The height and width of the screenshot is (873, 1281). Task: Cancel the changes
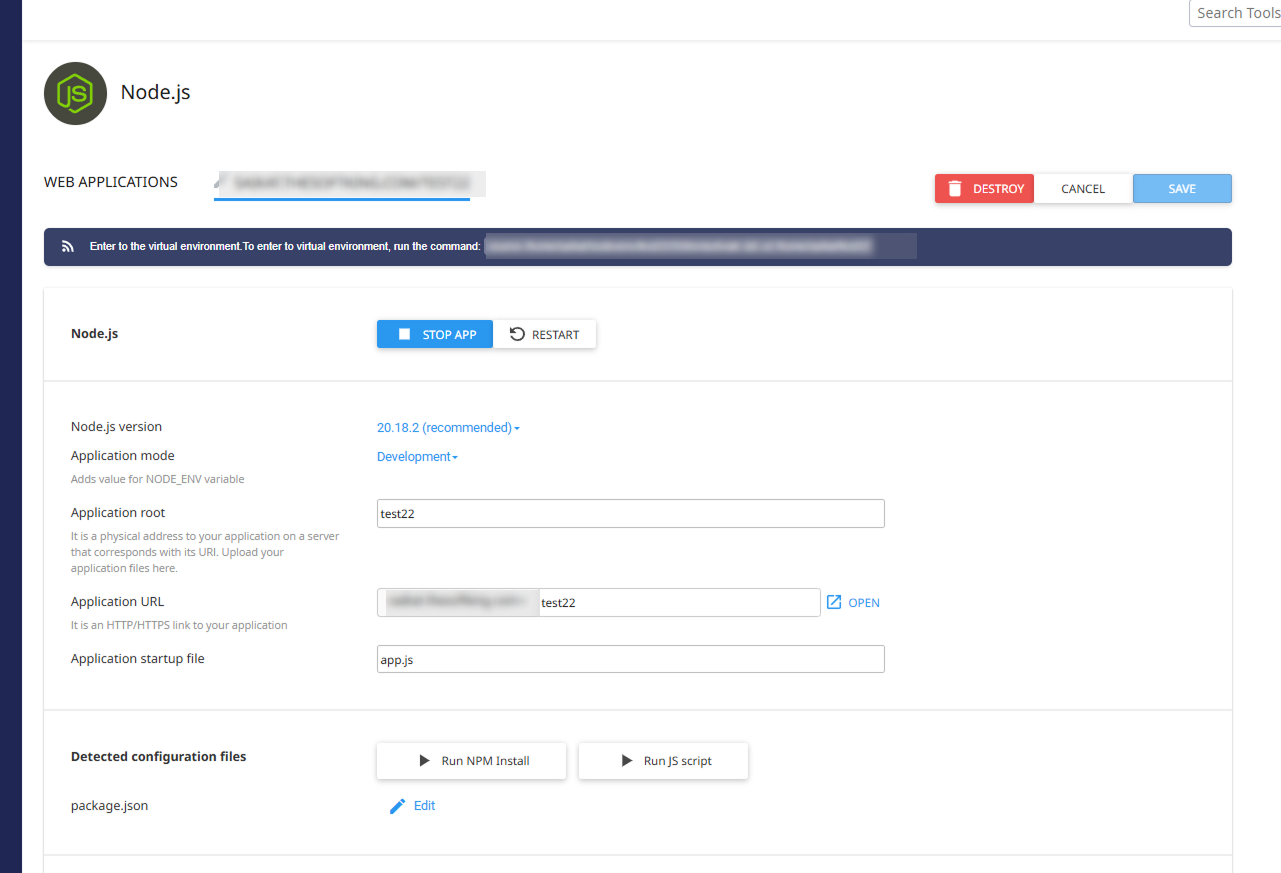[x=1083, y=189]
